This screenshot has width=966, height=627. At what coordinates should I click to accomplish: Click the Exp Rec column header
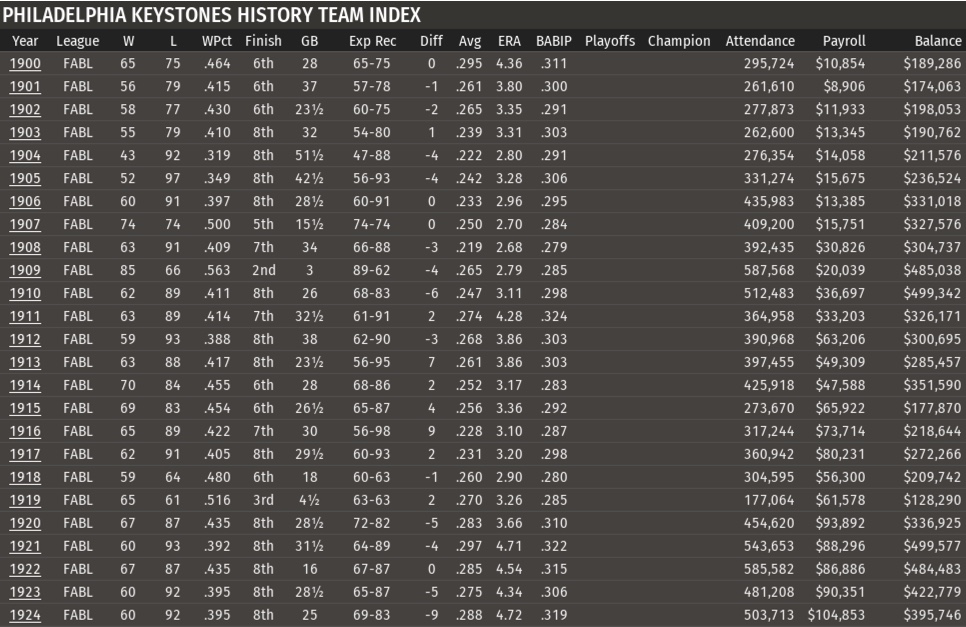click(373, 41)
